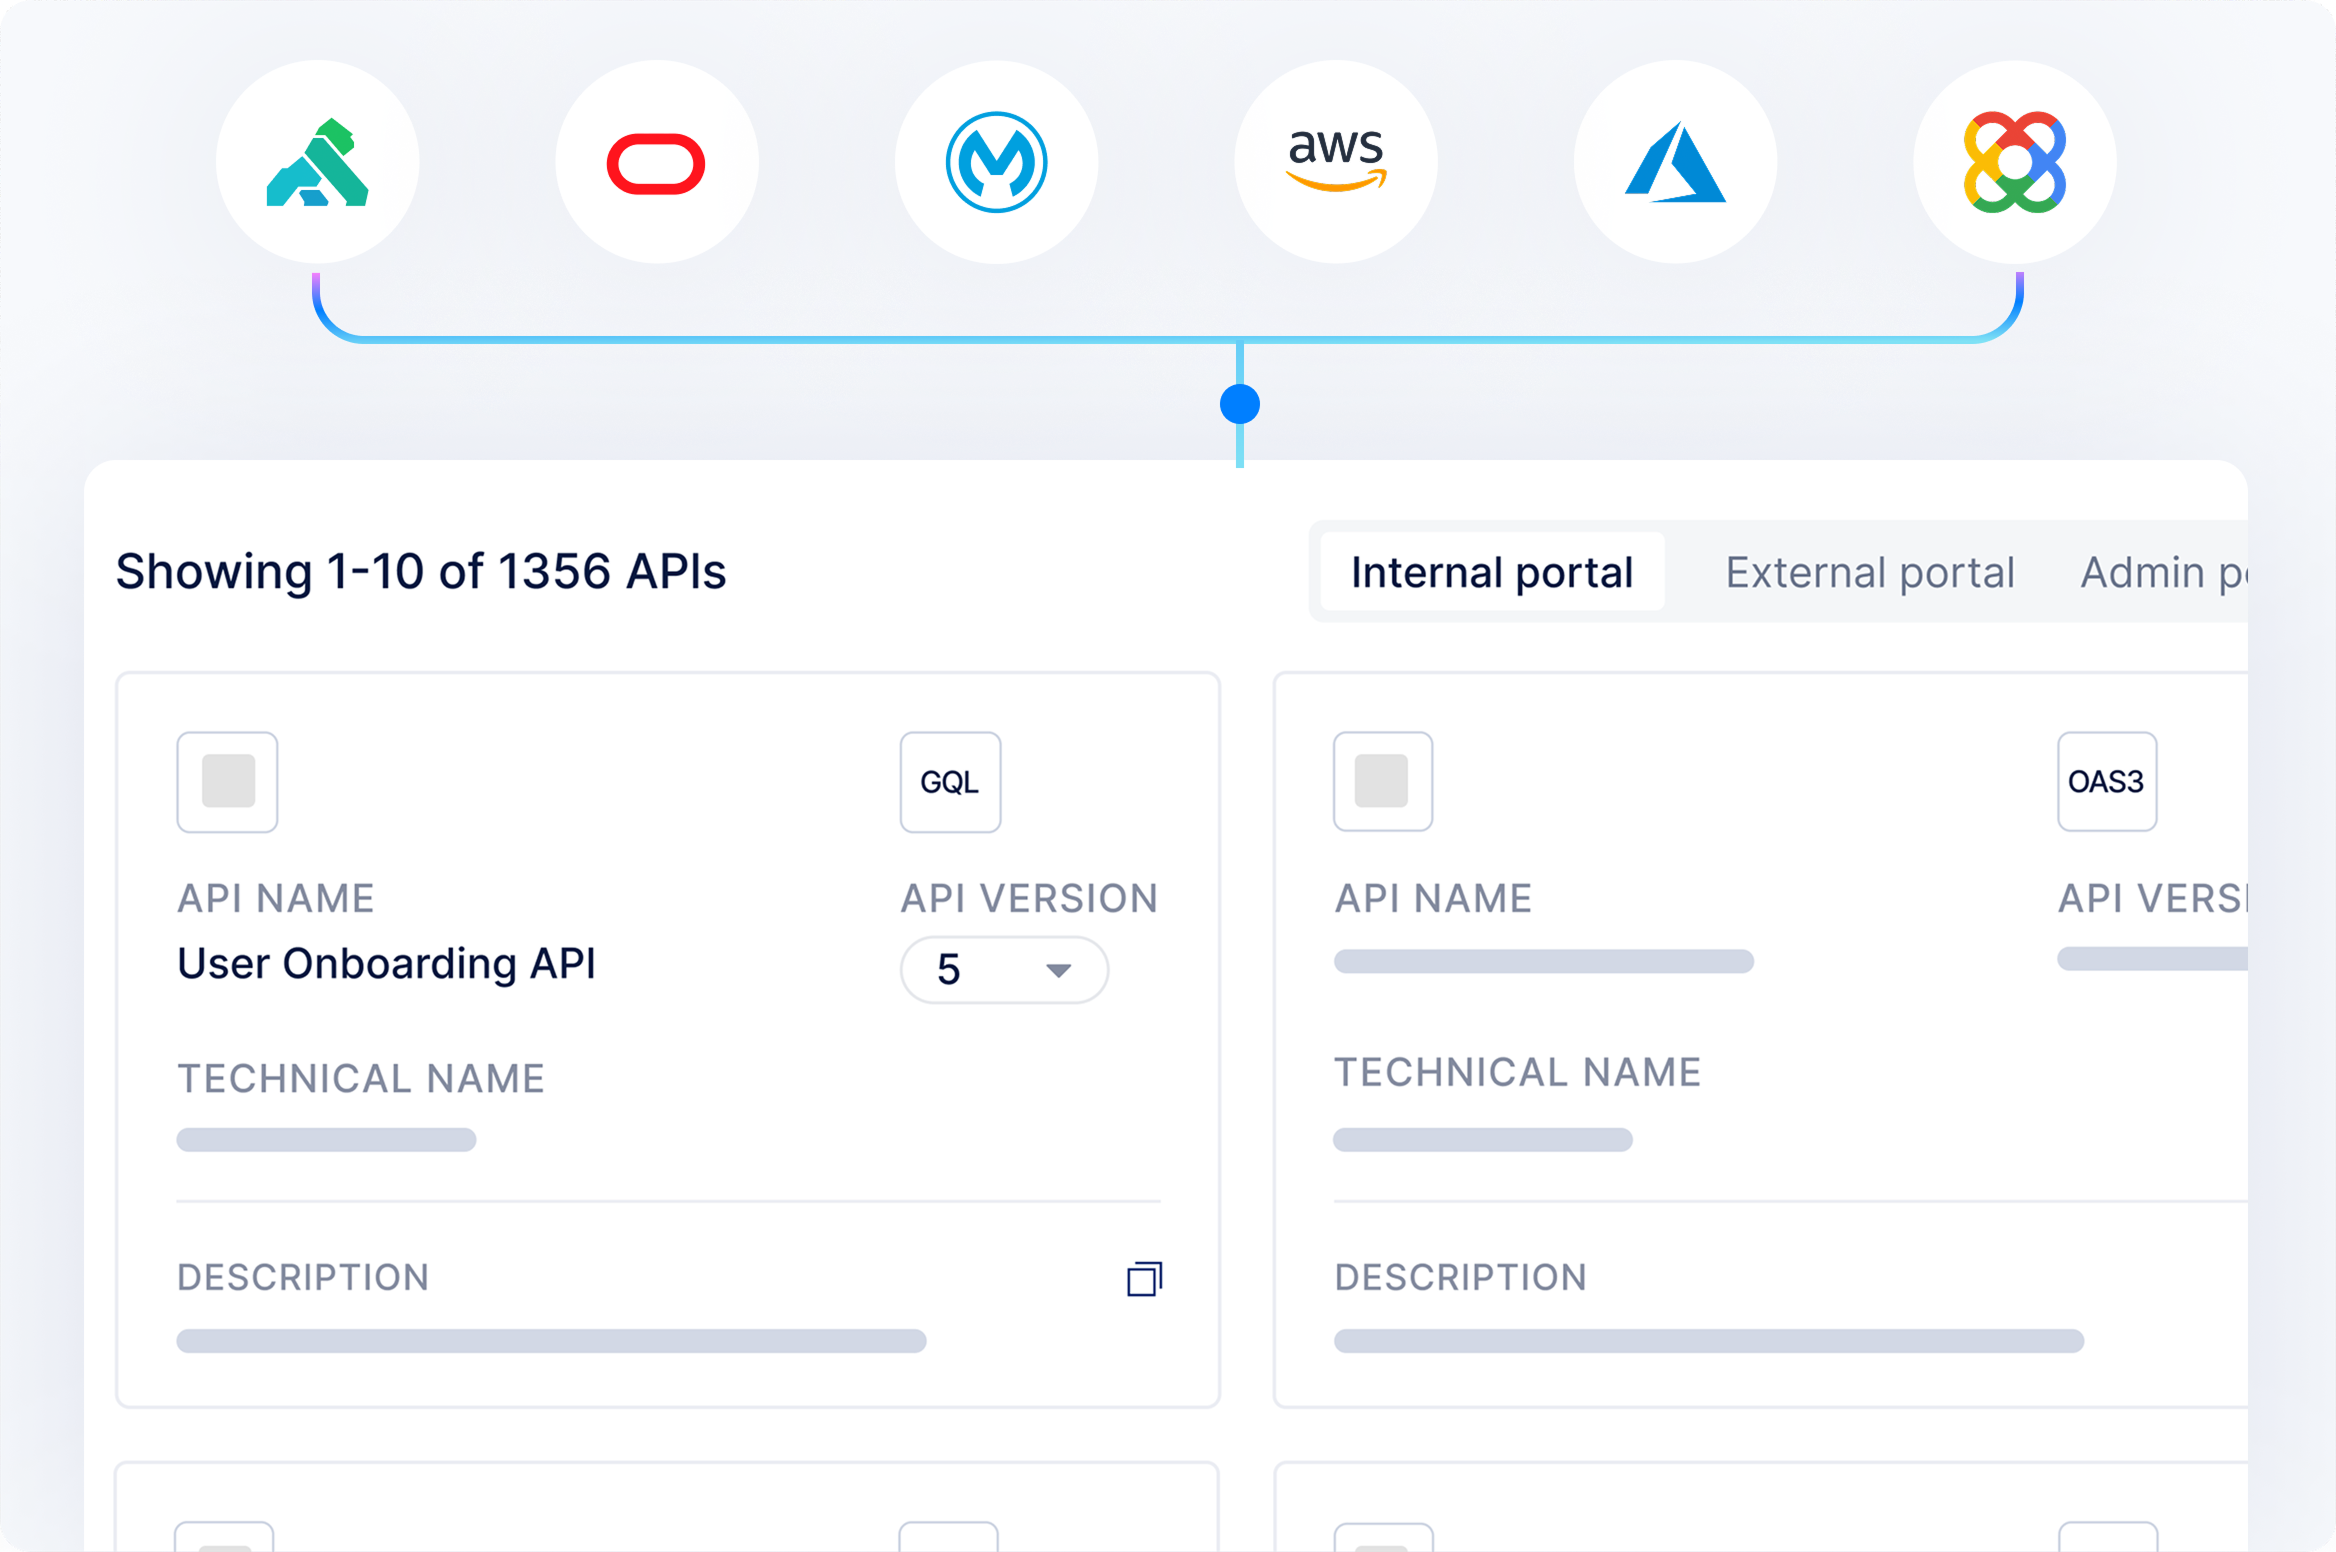Click the MuleSoft logo icon

996,163
